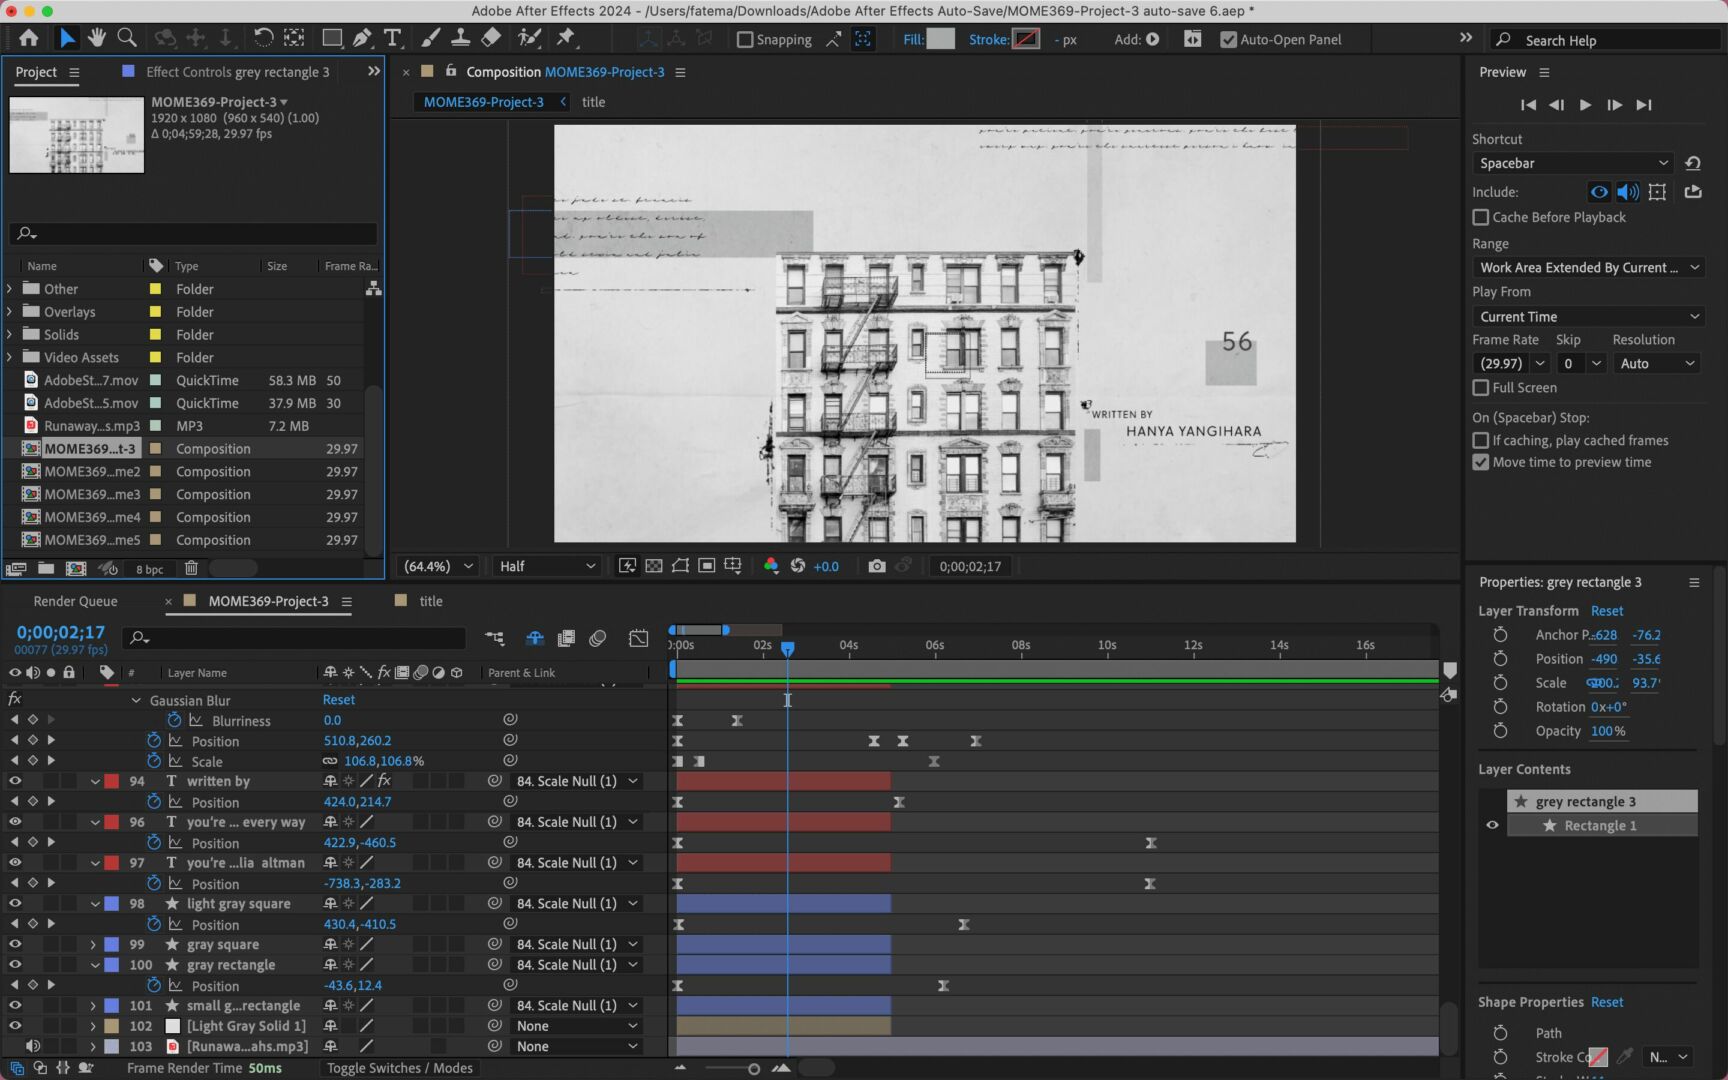Select the Puppet Pin tool
The width and height of the screenshot is (1728, 1080).
click(x=566, y=38)
